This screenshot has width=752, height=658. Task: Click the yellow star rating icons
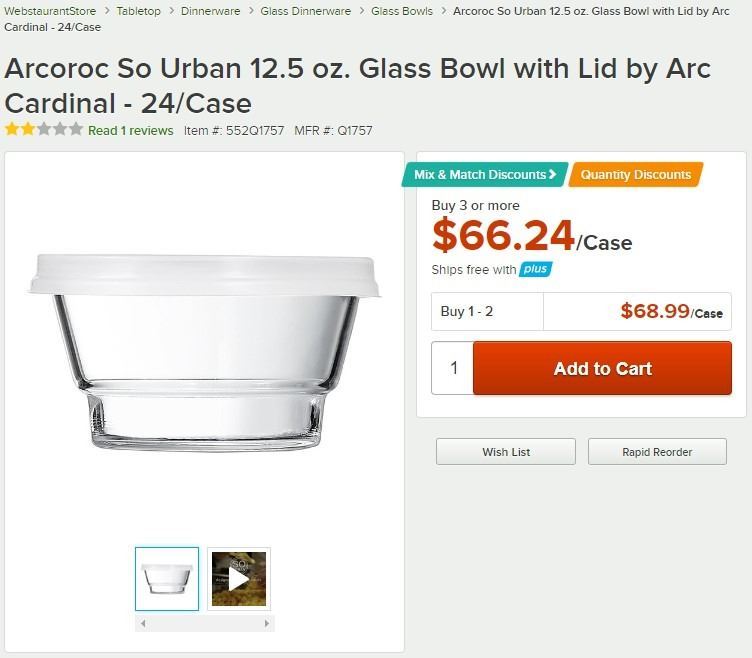[43, 129]
